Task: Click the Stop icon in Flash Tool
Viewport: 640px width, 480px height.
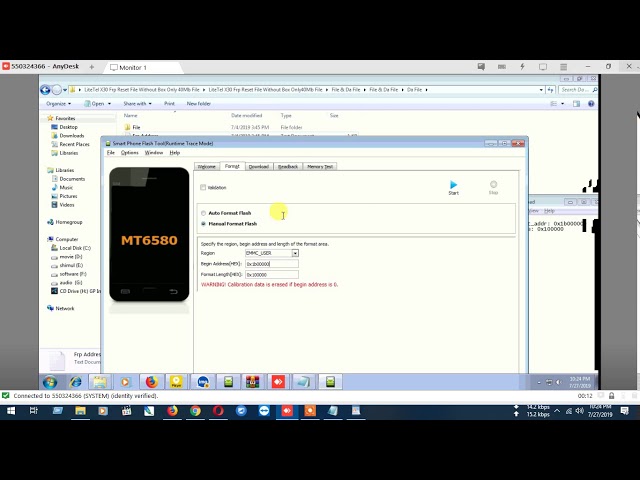Action: (493, 184)
